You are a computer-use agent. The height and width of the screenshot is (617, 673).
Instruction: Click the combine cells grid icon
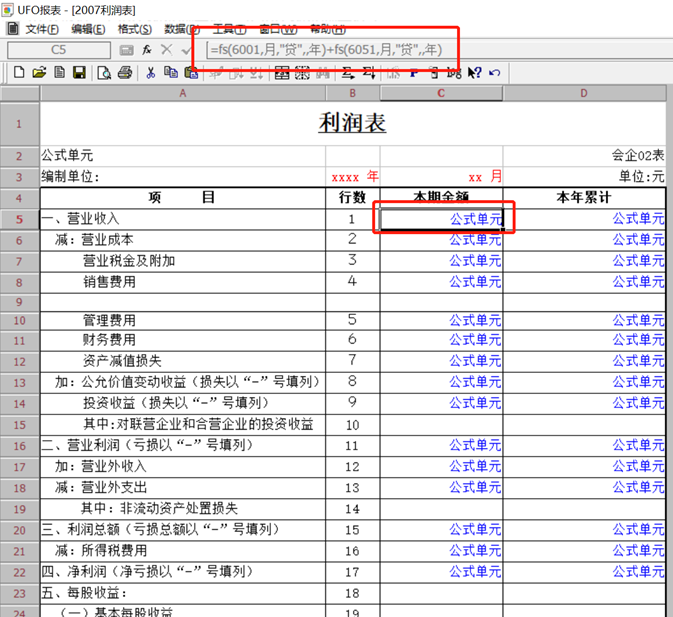click(282, 73)
